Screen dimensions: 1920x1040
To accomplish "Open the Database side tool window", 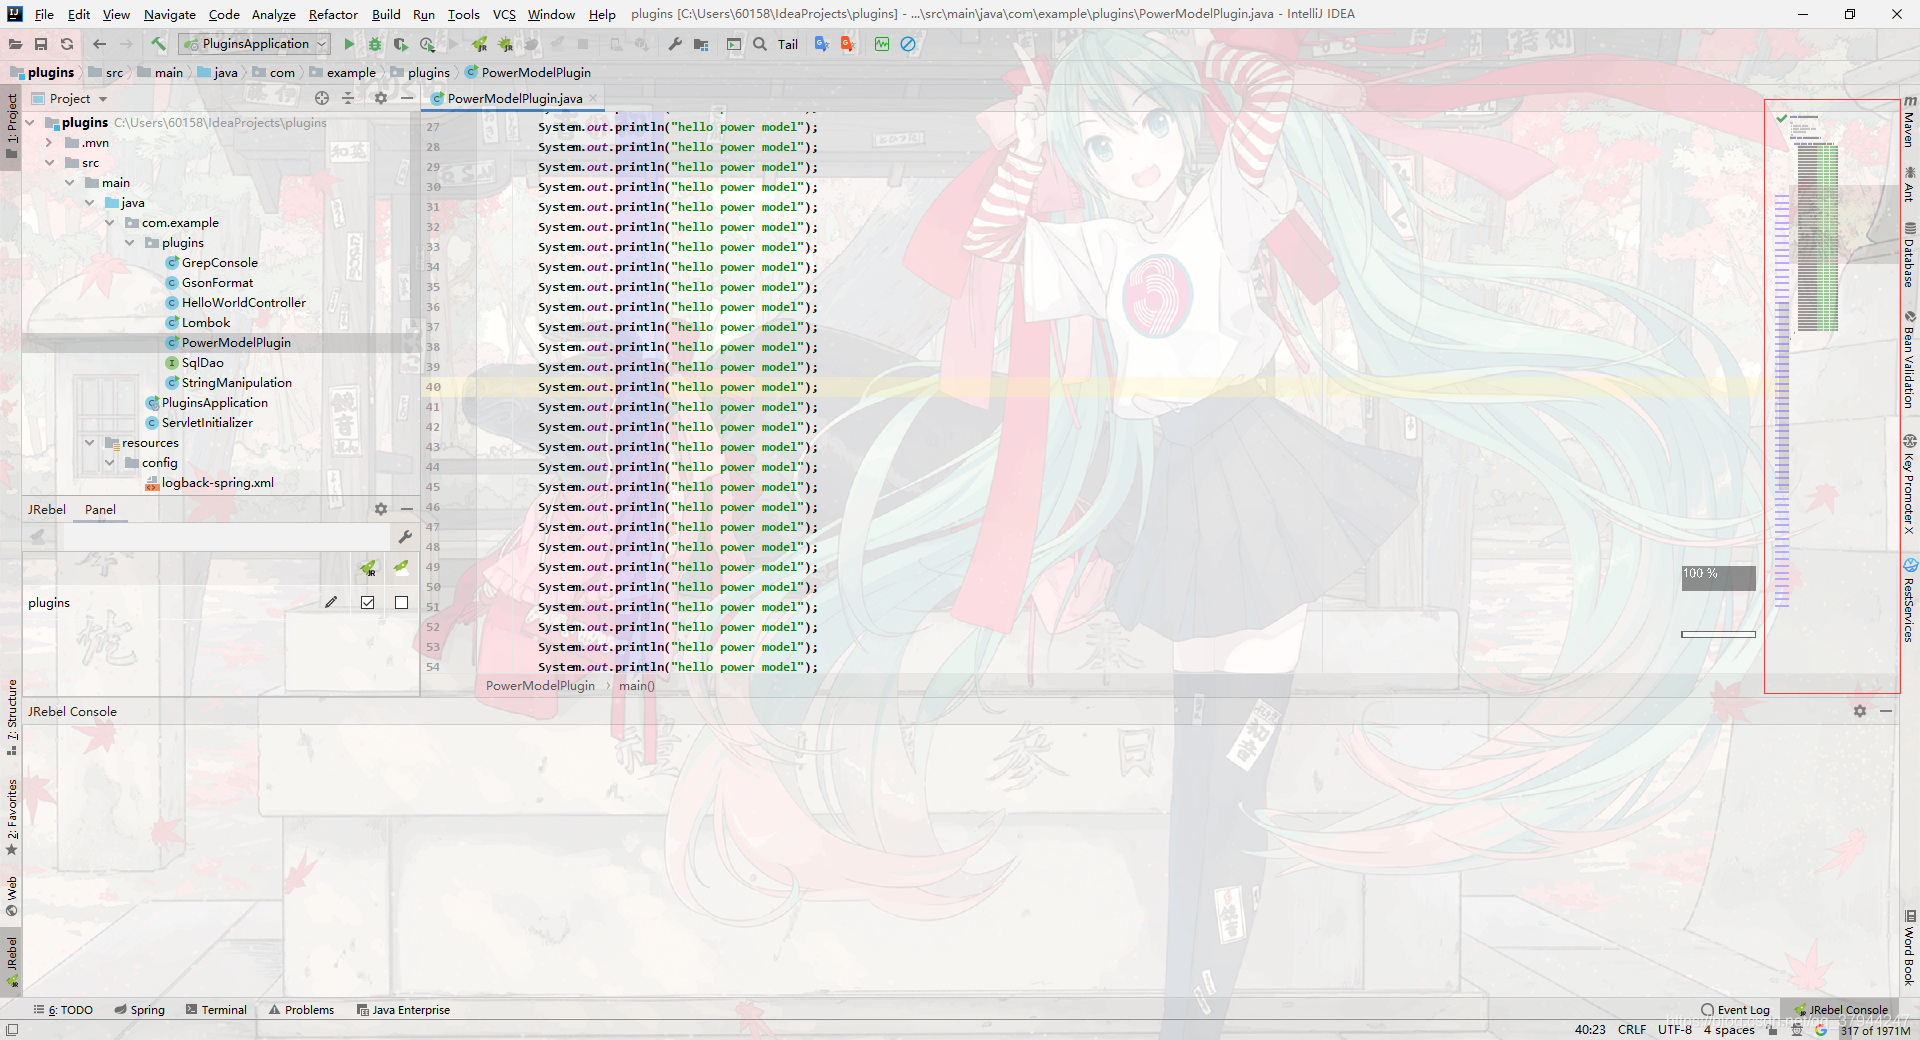I will pyautogui.click(x=1910, y=255).
